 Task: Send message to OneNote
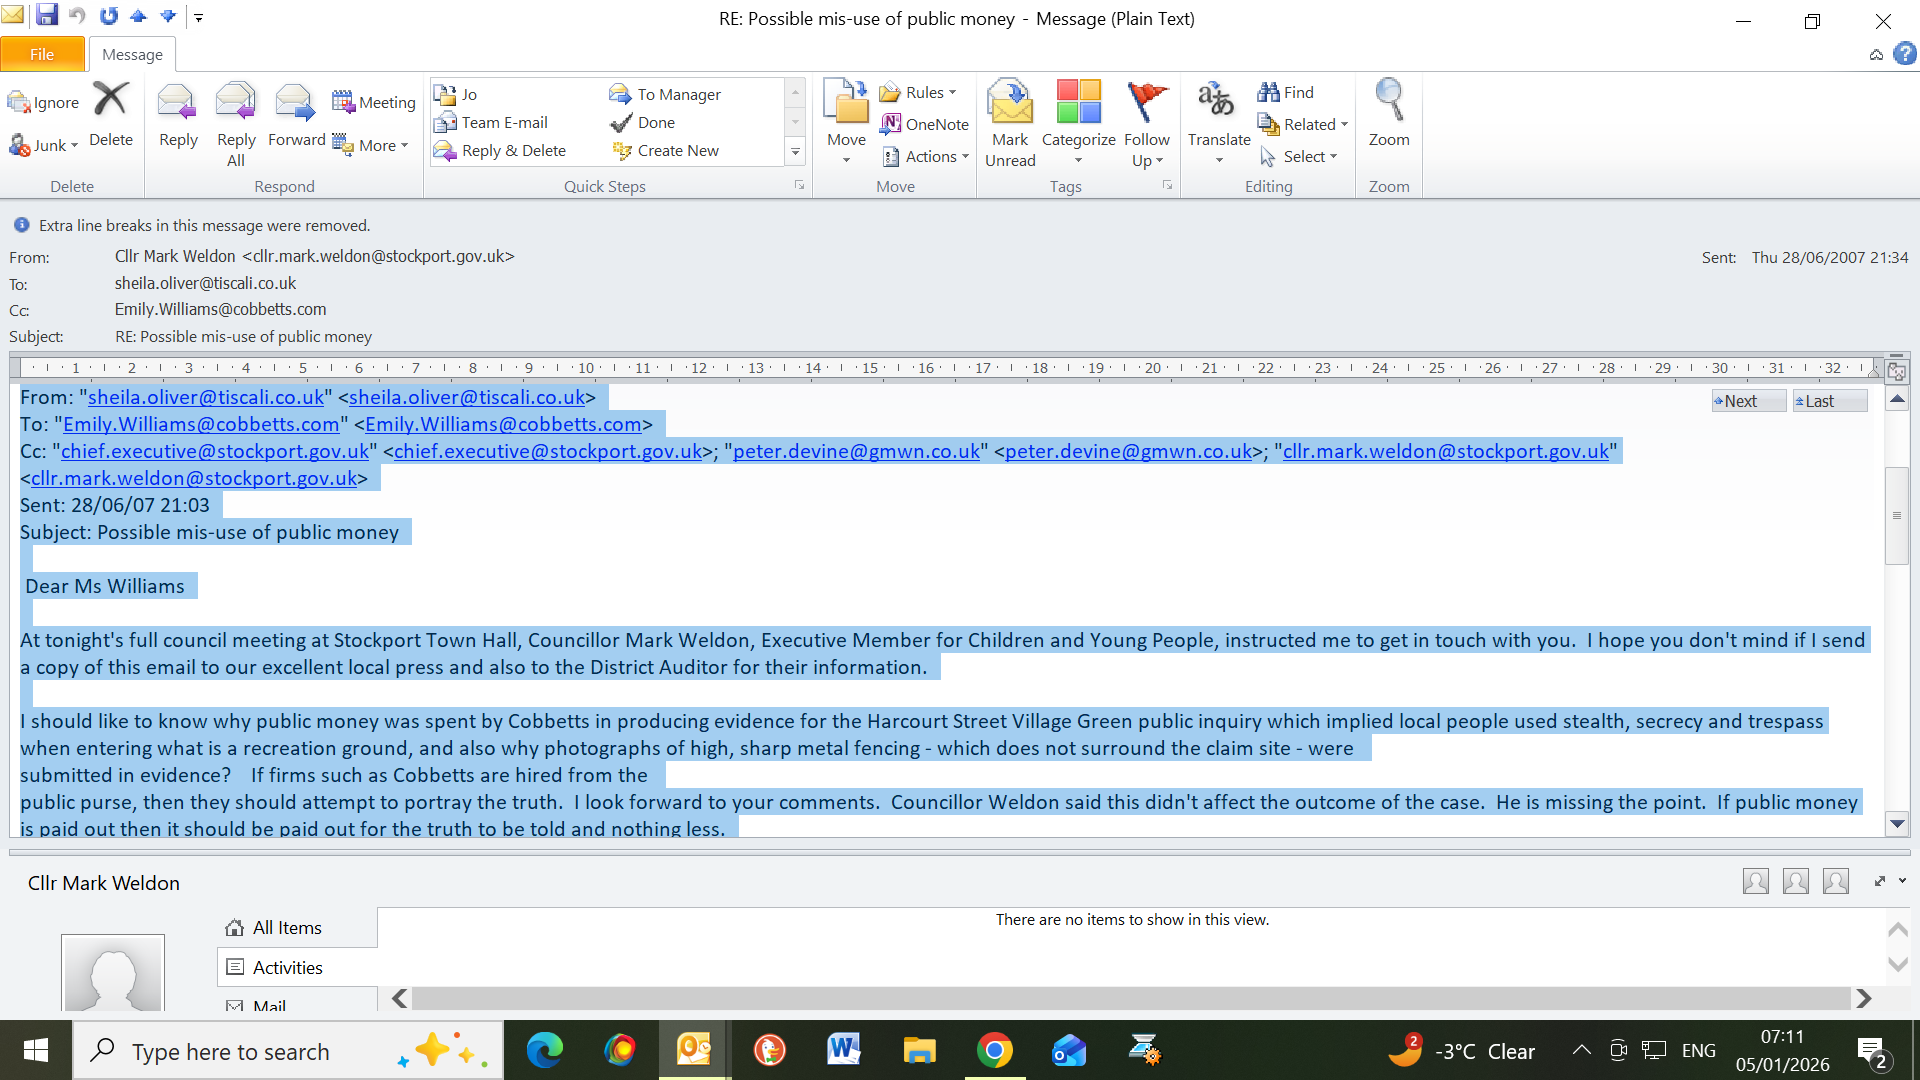click(x=925, y=124)
